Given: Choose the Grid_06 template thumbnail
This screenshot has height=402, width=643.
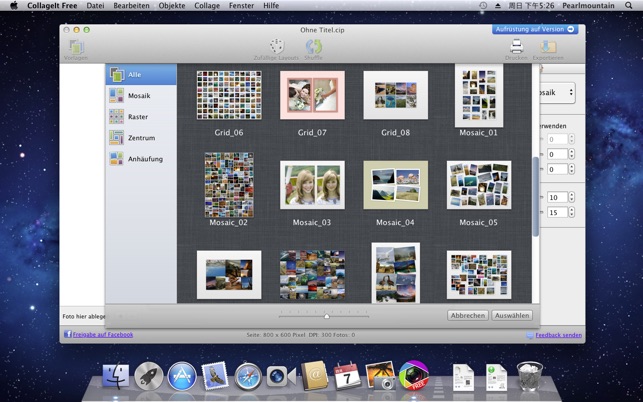Looking at the screenshot, I should coord(229,95).
